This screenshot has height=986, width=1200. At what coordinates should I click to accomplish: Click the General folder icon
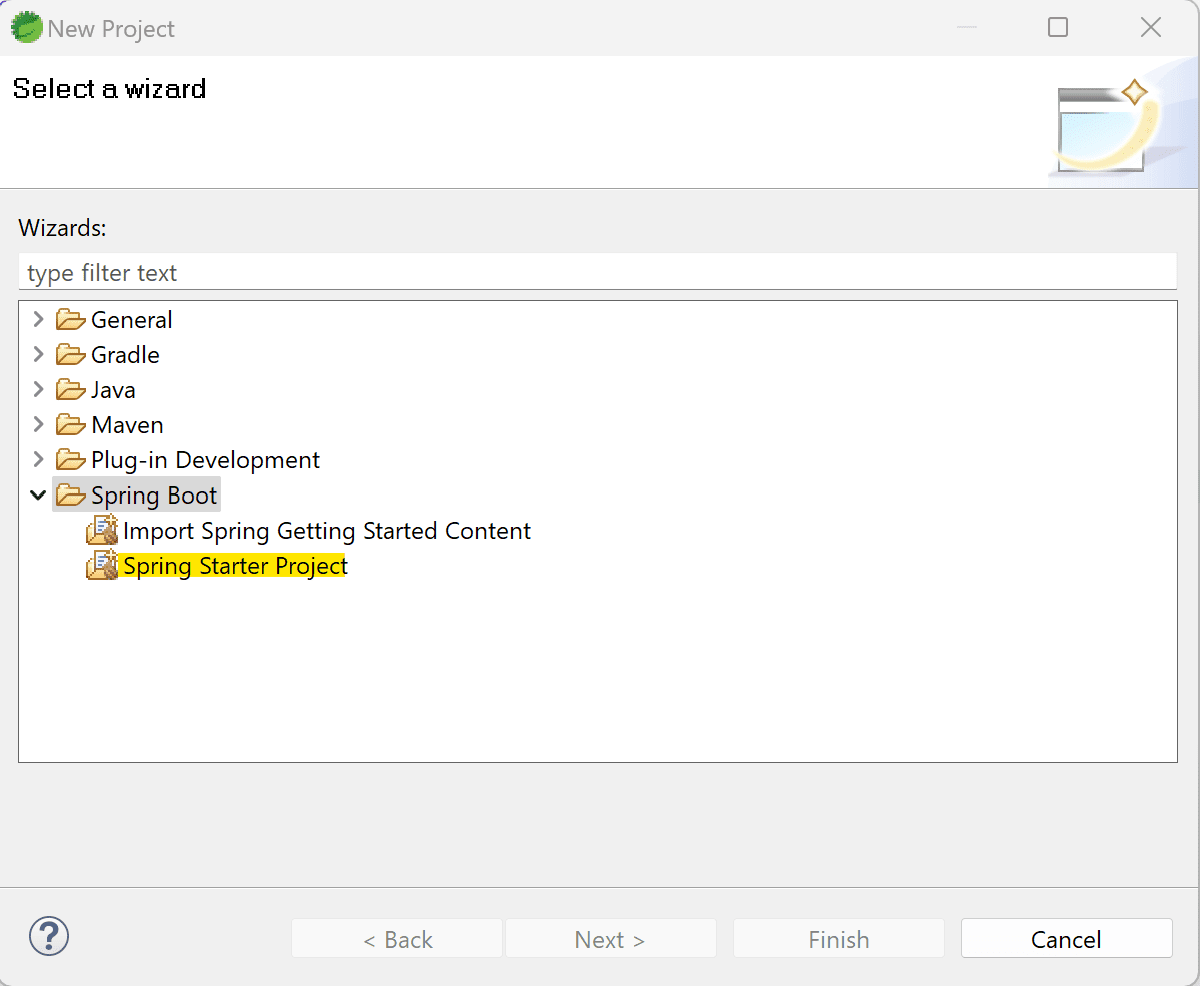click(68, 319)
